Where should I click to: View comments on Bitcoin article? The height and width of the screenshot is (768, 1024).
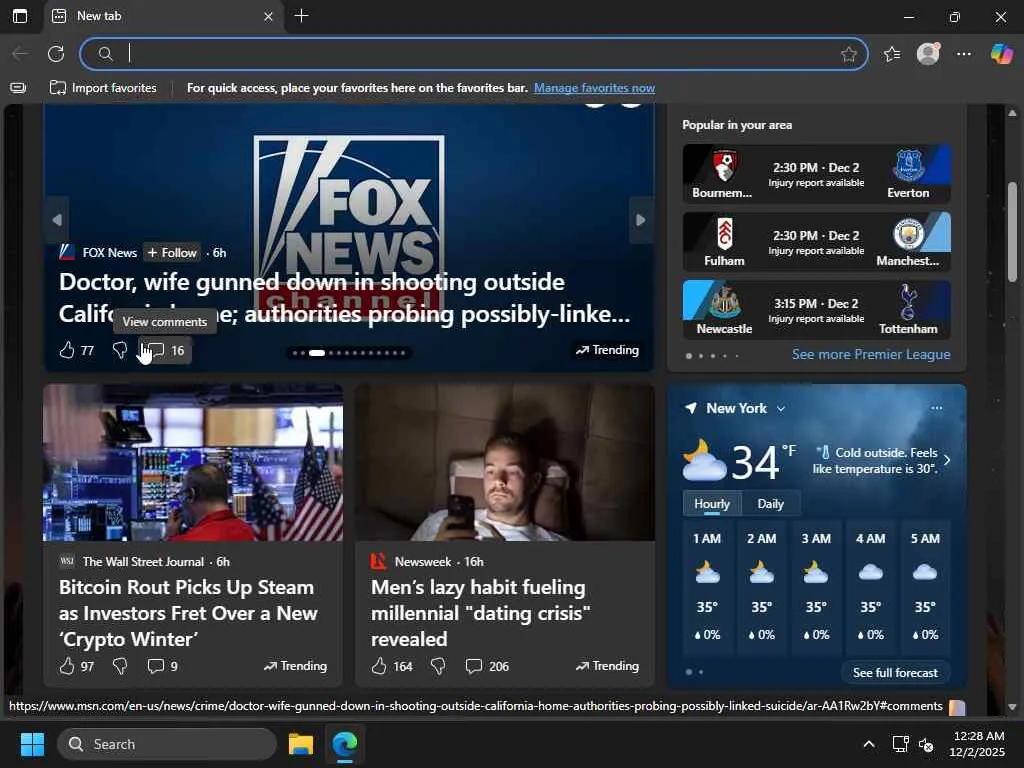(x=162, y=666)
